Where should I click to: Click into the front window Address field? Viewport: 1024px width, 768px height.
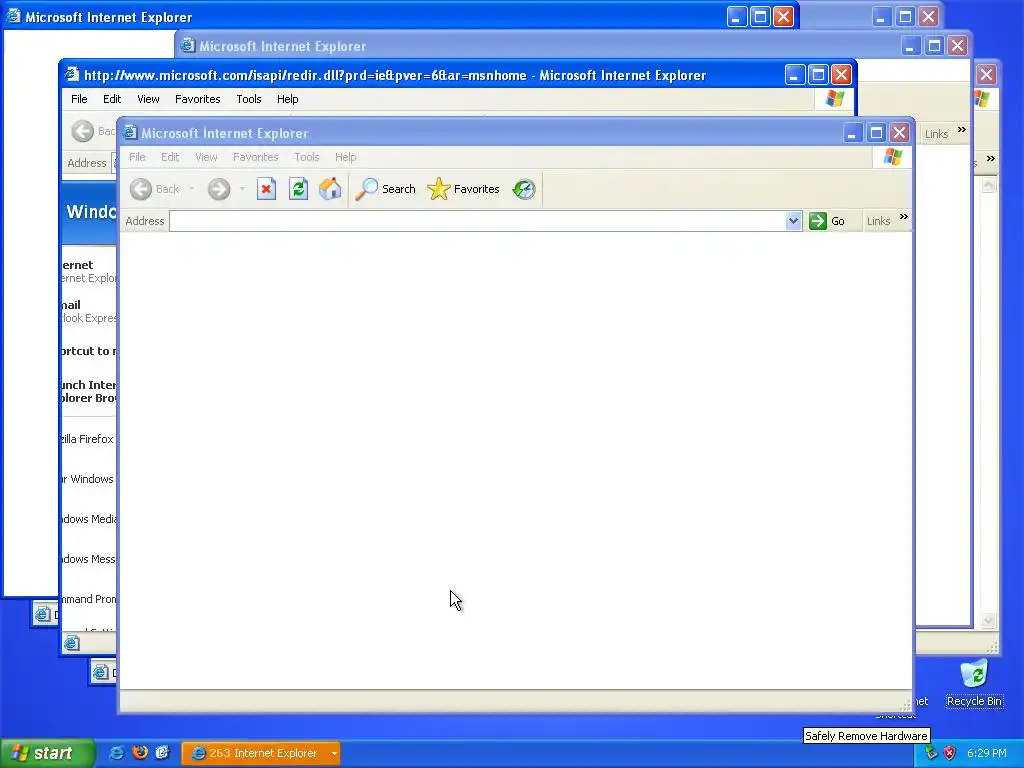pyautogui.click(x=477, y=221)
